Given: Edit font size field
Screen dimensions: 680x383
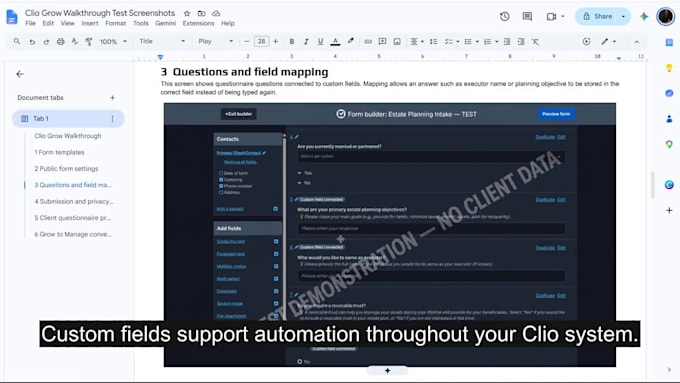Looking at the screenshot, I should tap(262, 42).
